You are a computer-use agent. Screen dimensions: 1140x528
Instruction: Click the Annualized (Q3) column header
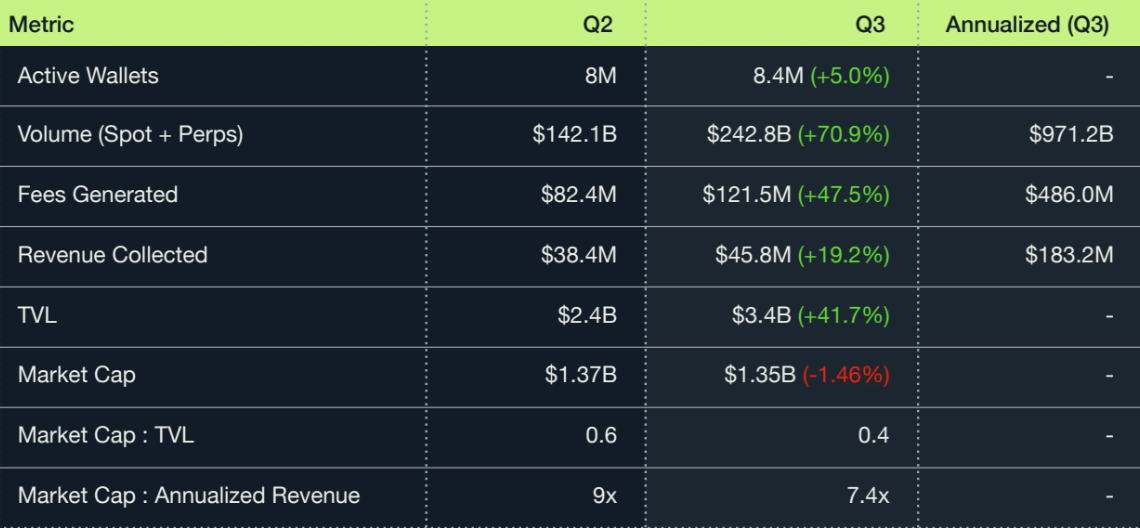point(1027,25)
